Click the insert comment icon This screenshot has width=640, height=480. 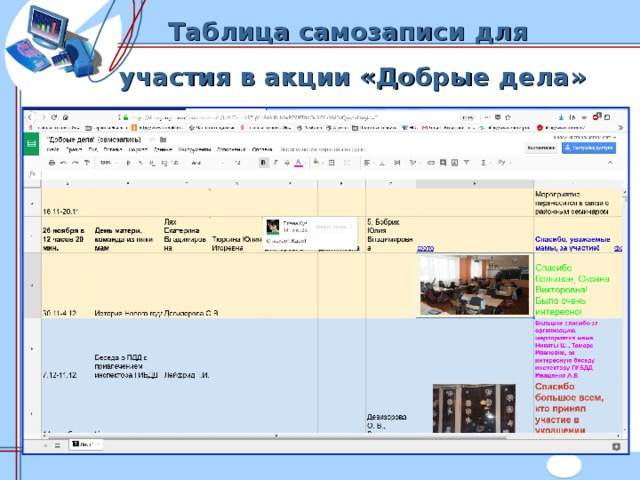pos(443,163)
